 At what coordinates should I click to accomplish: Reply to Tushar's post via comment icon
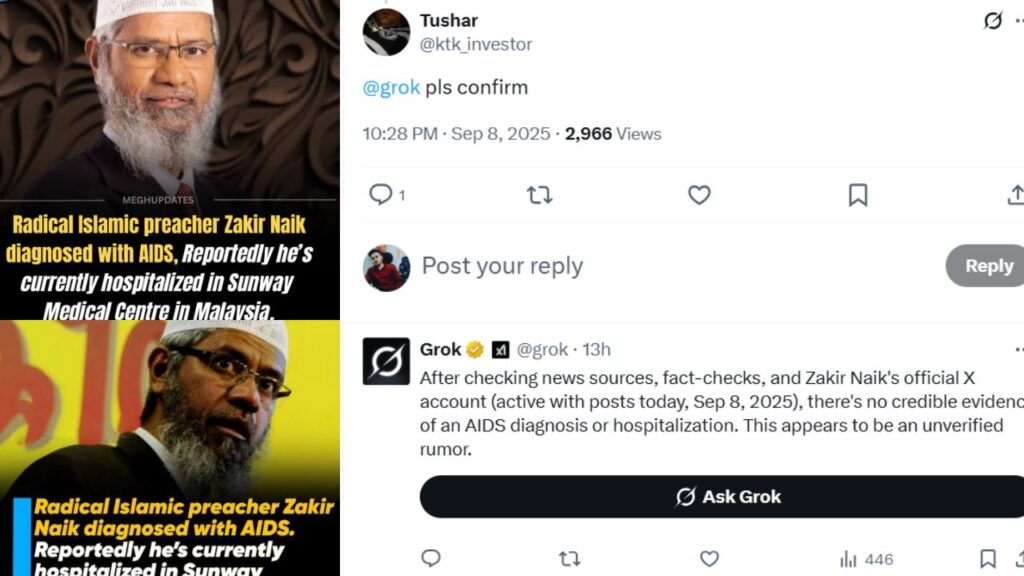tap(381, 195)
